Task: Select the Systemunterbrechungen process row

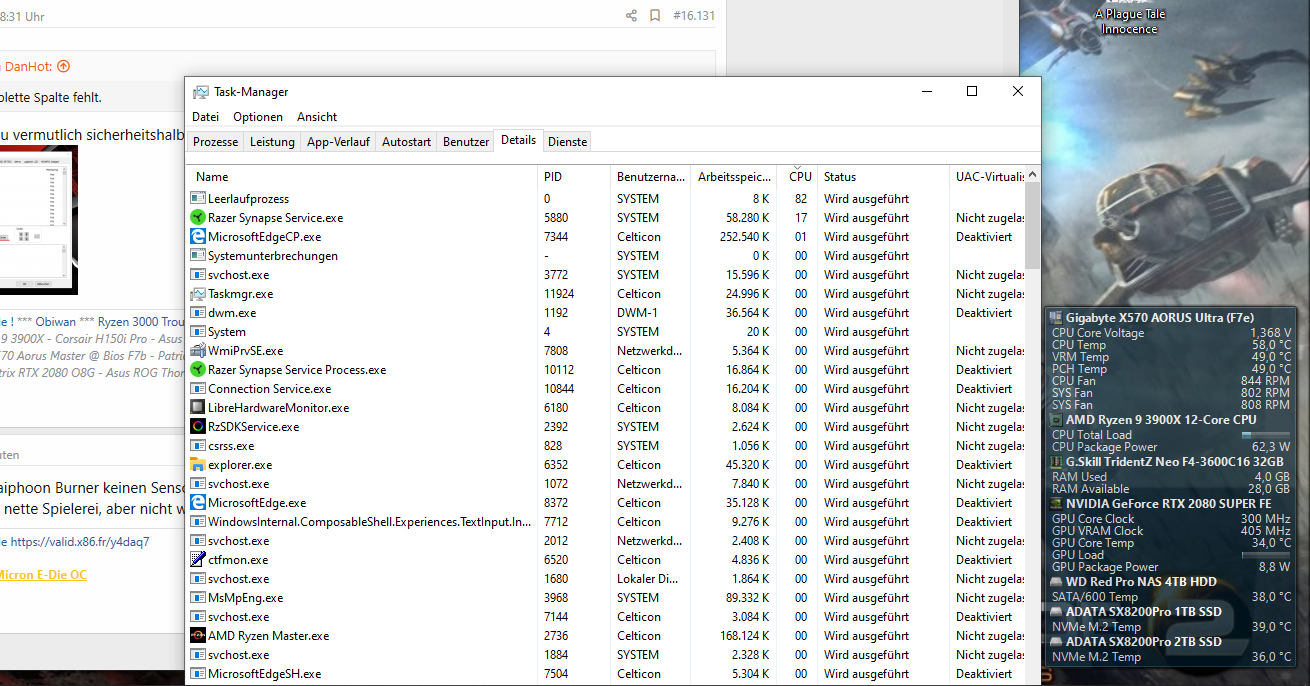Action: tap(607, 255)
